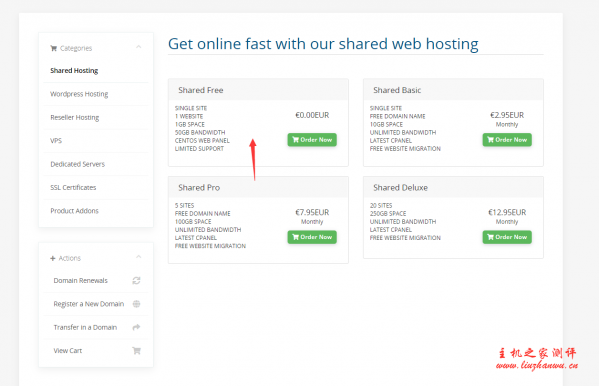The image size is (599, 386).
Task: Click the €0.00EUR price
Action: pos(312,115)
